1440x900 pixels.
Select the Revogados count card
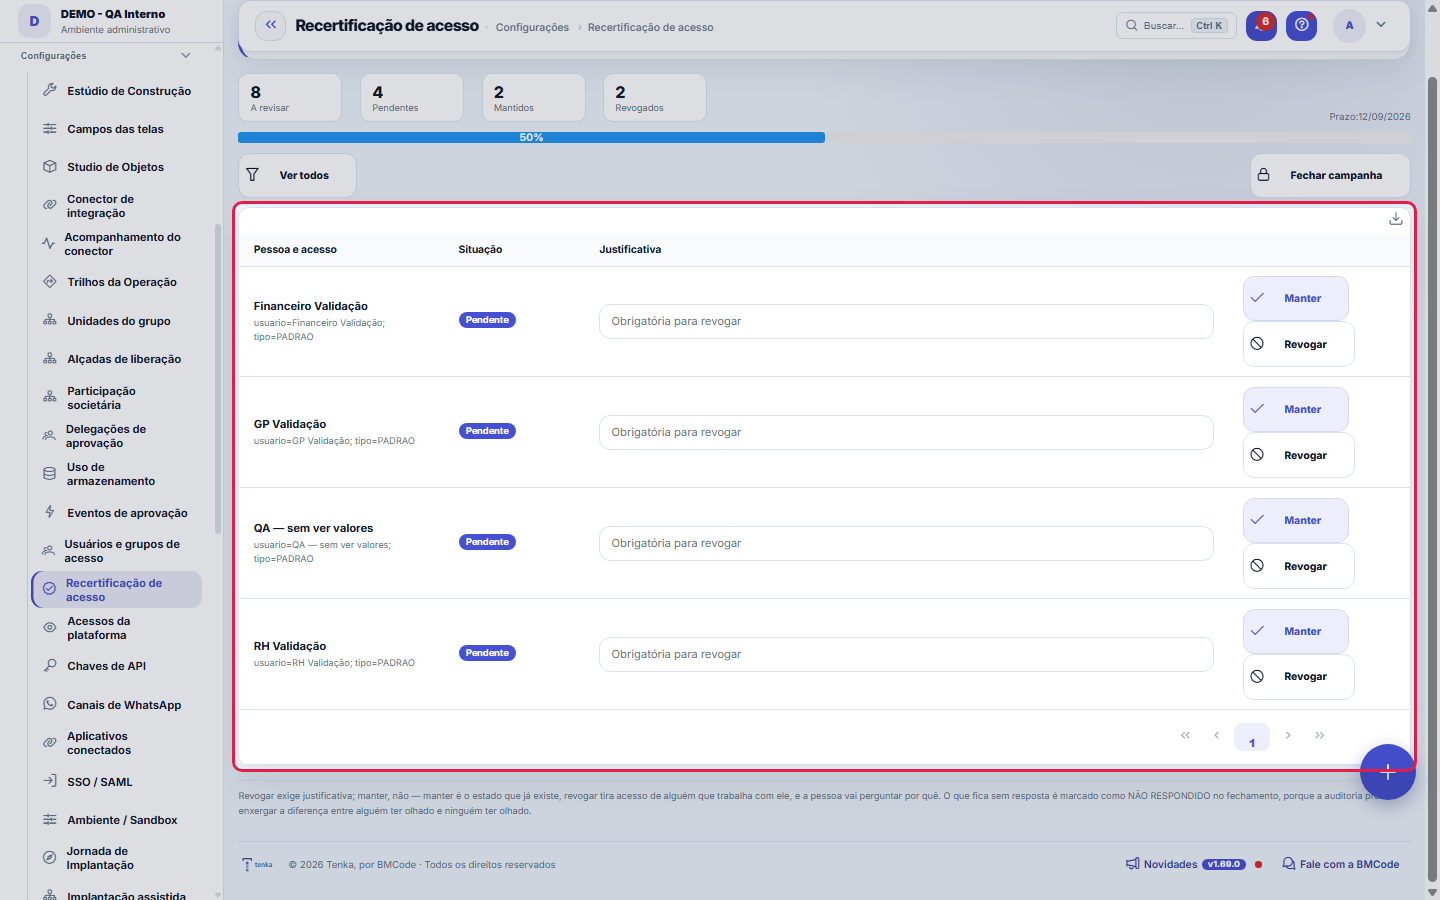(x=655, y=98)
